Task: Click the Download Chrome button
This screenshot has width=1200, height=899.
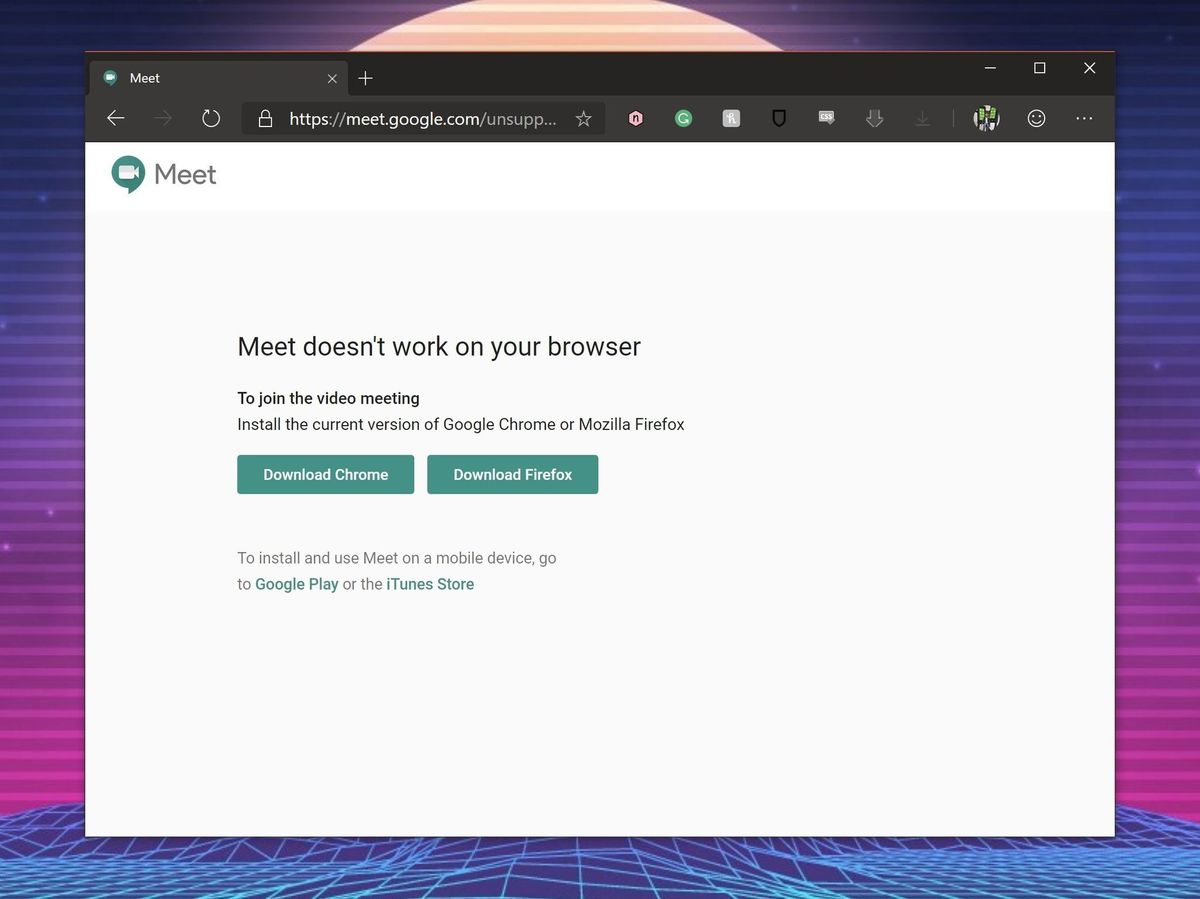Action: pyautogui.click(x=325, y=474)
